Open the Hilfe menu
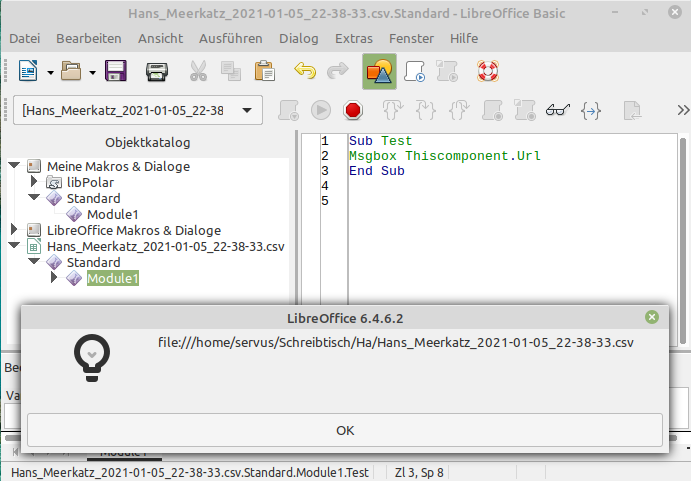The width and height of the screenshot is (691, 481). pos(464,39)
